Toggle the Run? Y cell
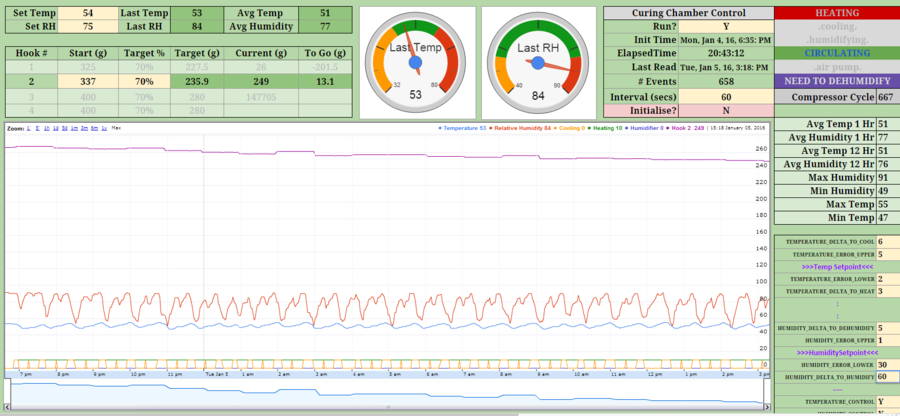 (x=725, y=27)
